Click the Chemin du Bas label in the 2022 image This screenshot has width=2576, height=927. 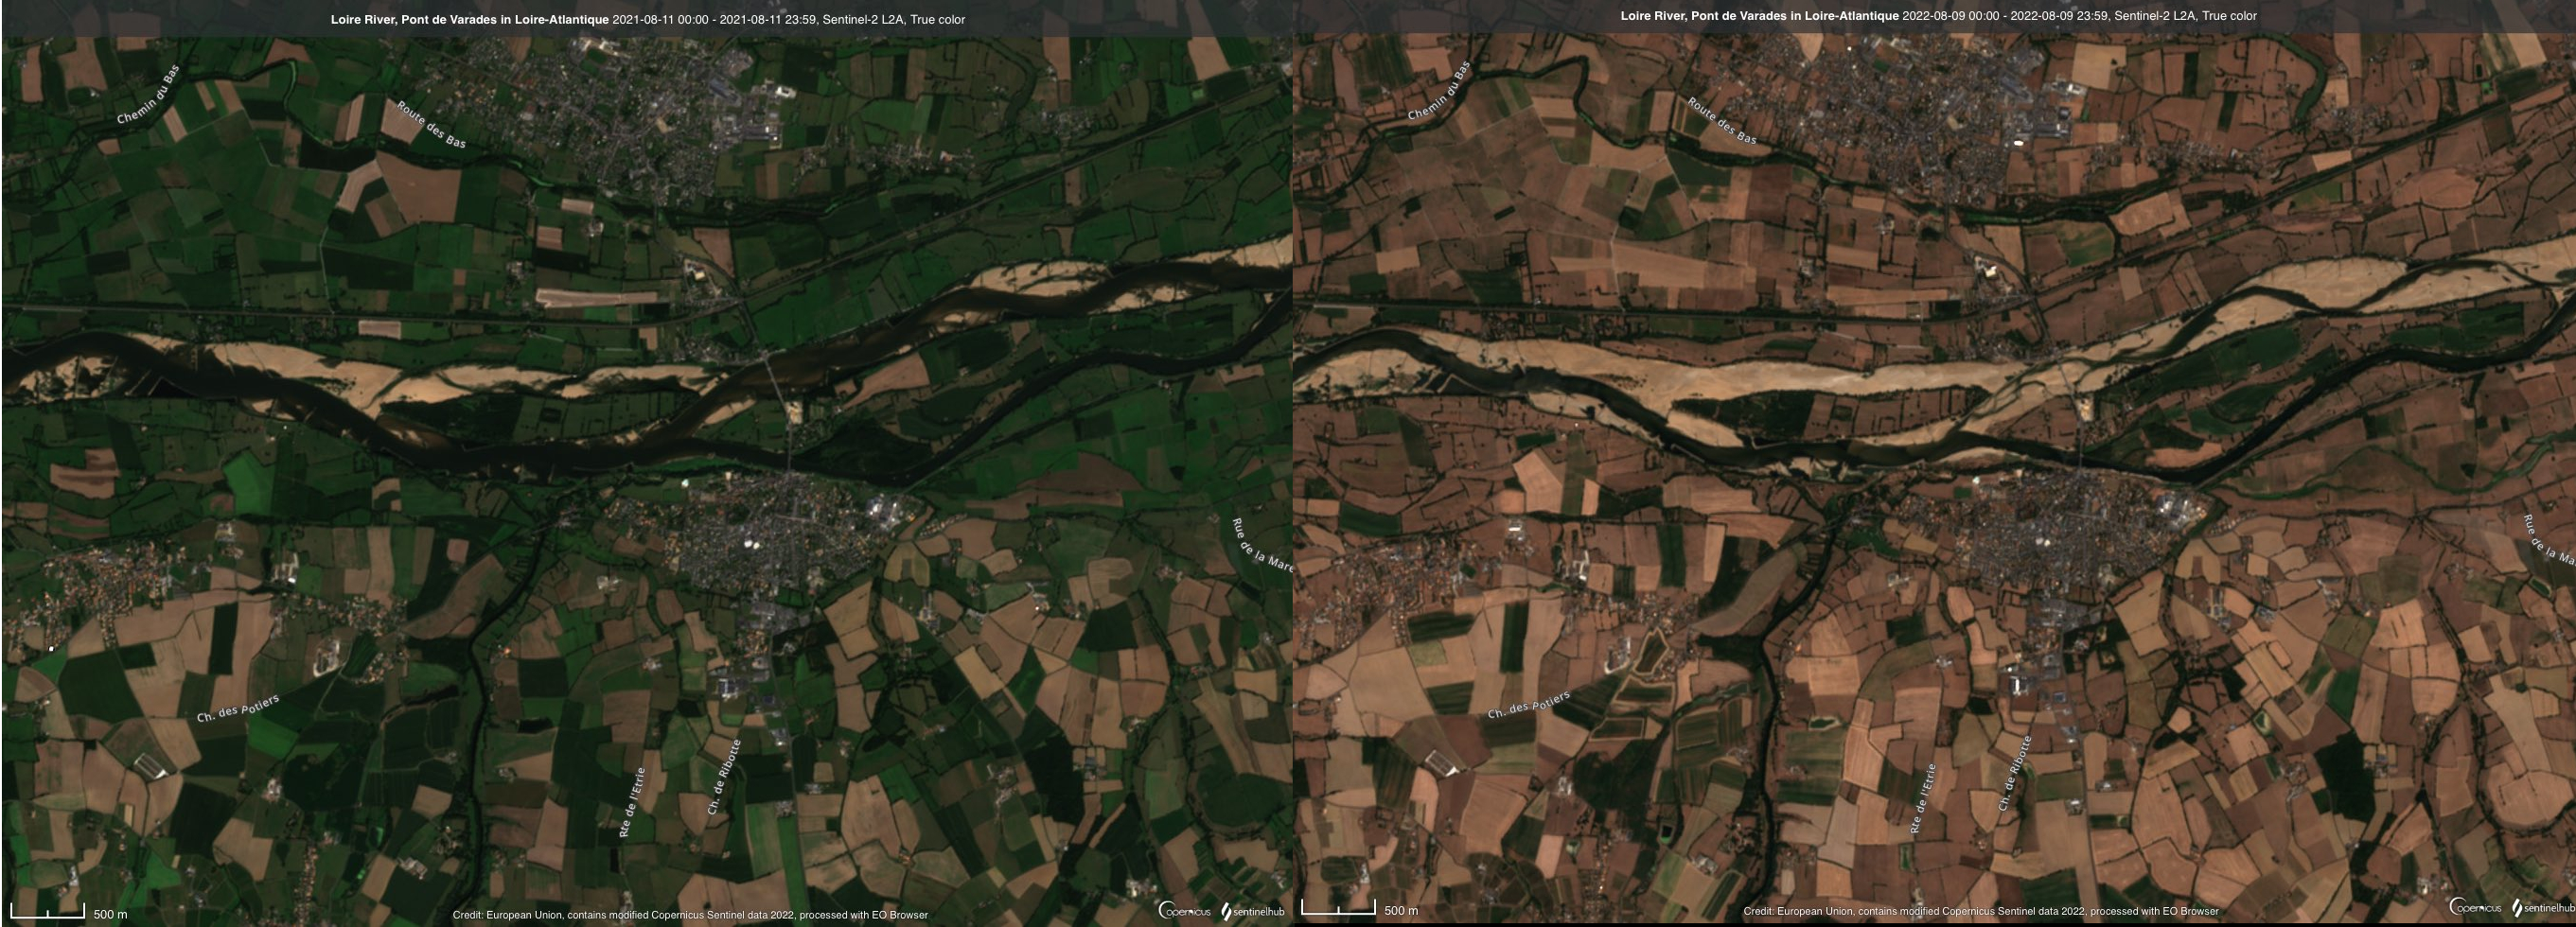point(1439,92)
